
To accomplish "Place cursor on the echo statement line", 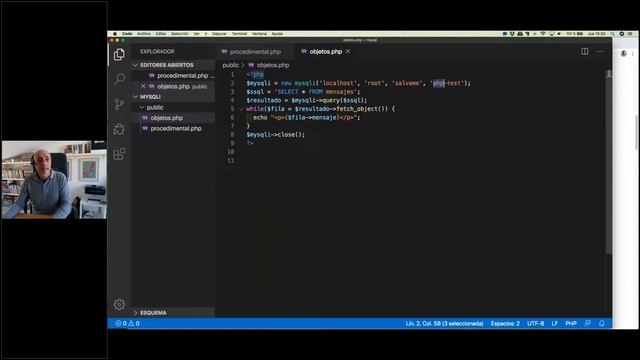I will 307,118.
